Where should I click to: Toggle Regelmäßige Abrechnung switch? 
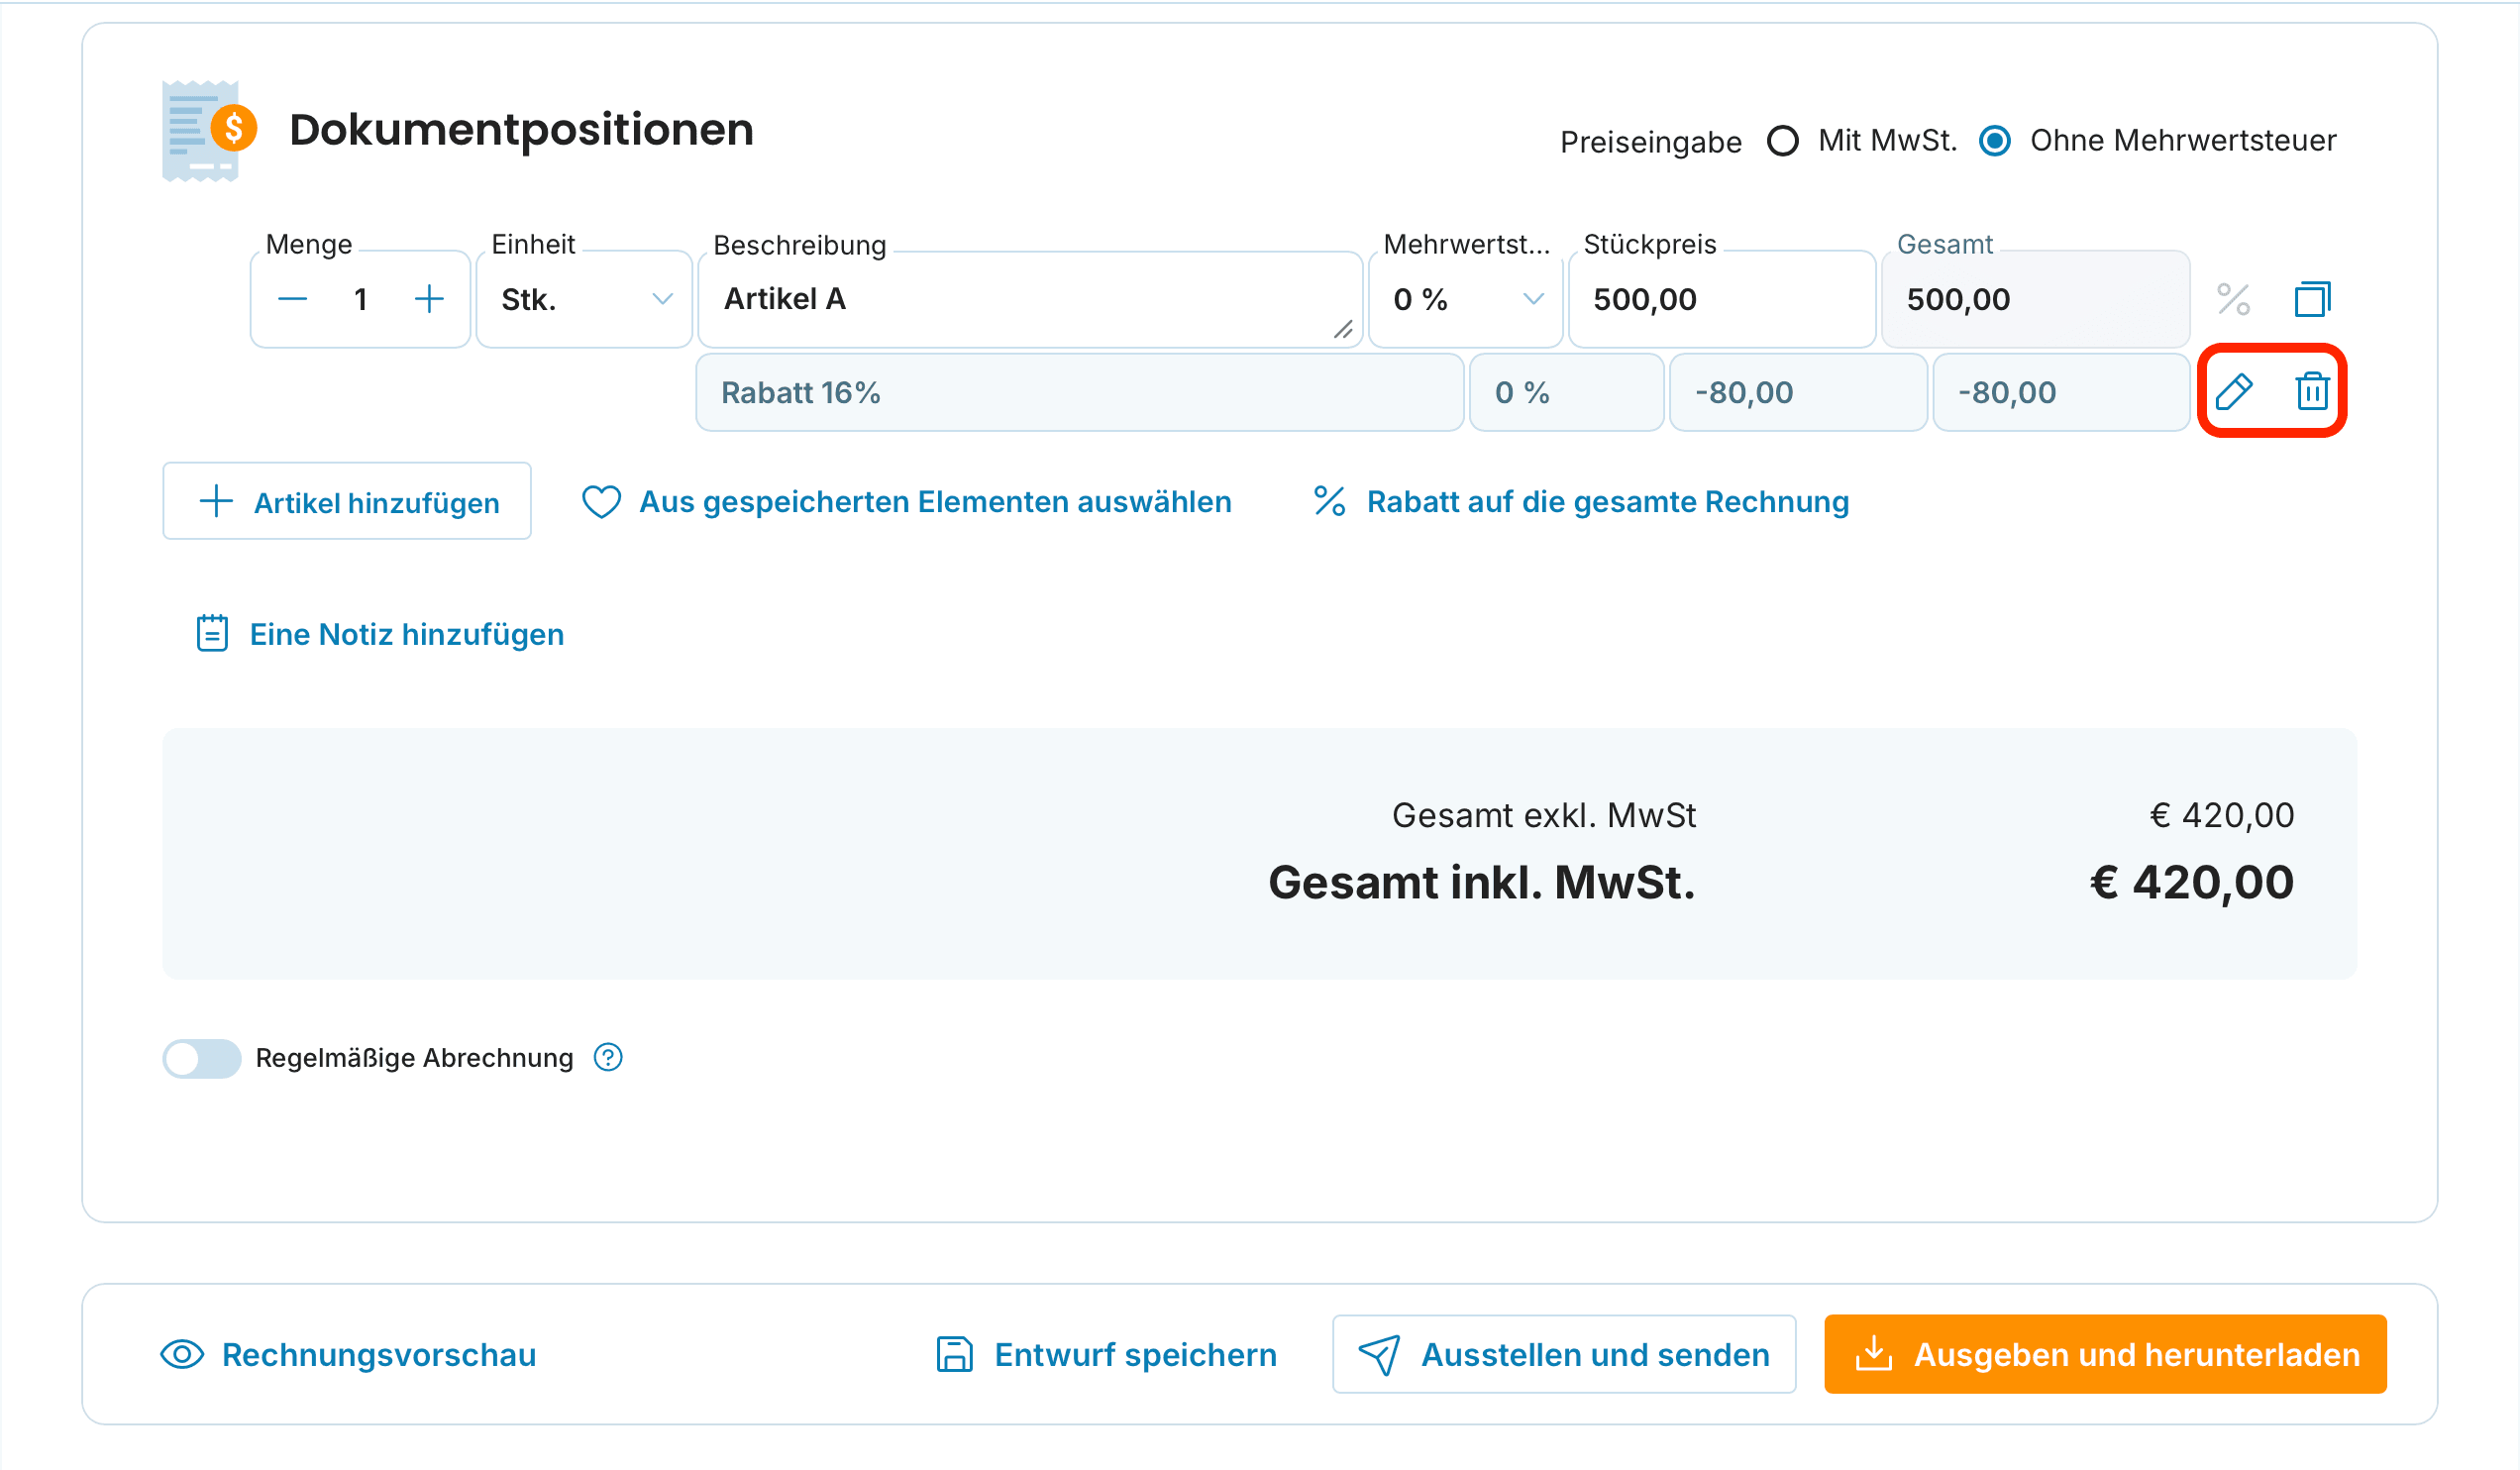(202, 1058)
